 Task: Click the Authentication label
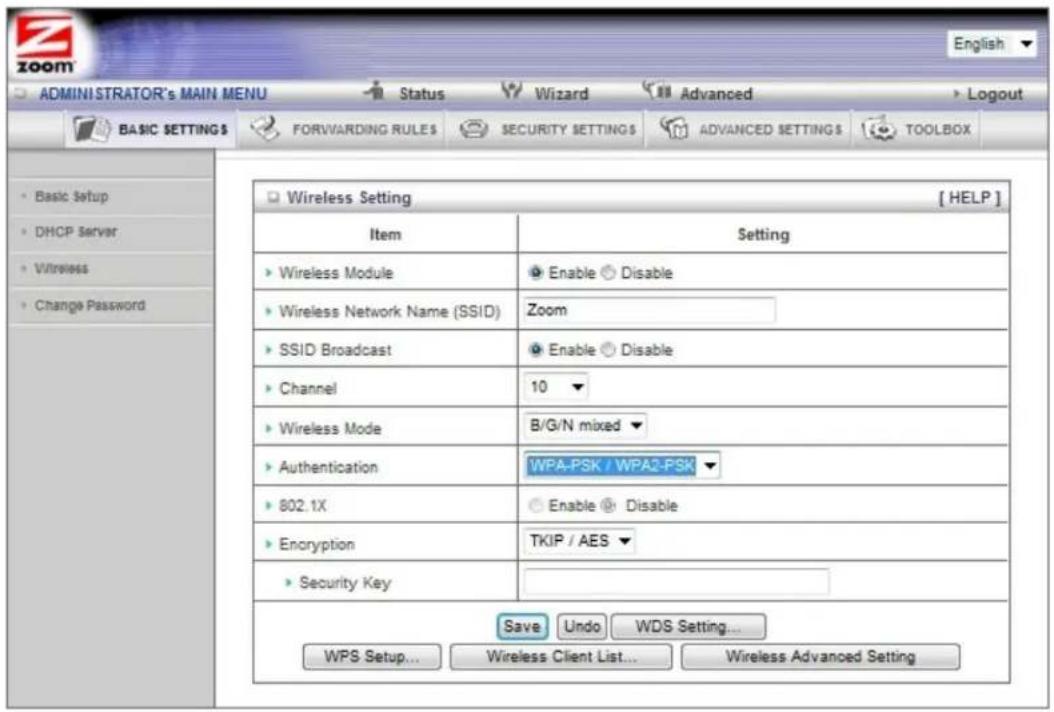(328, 467)
